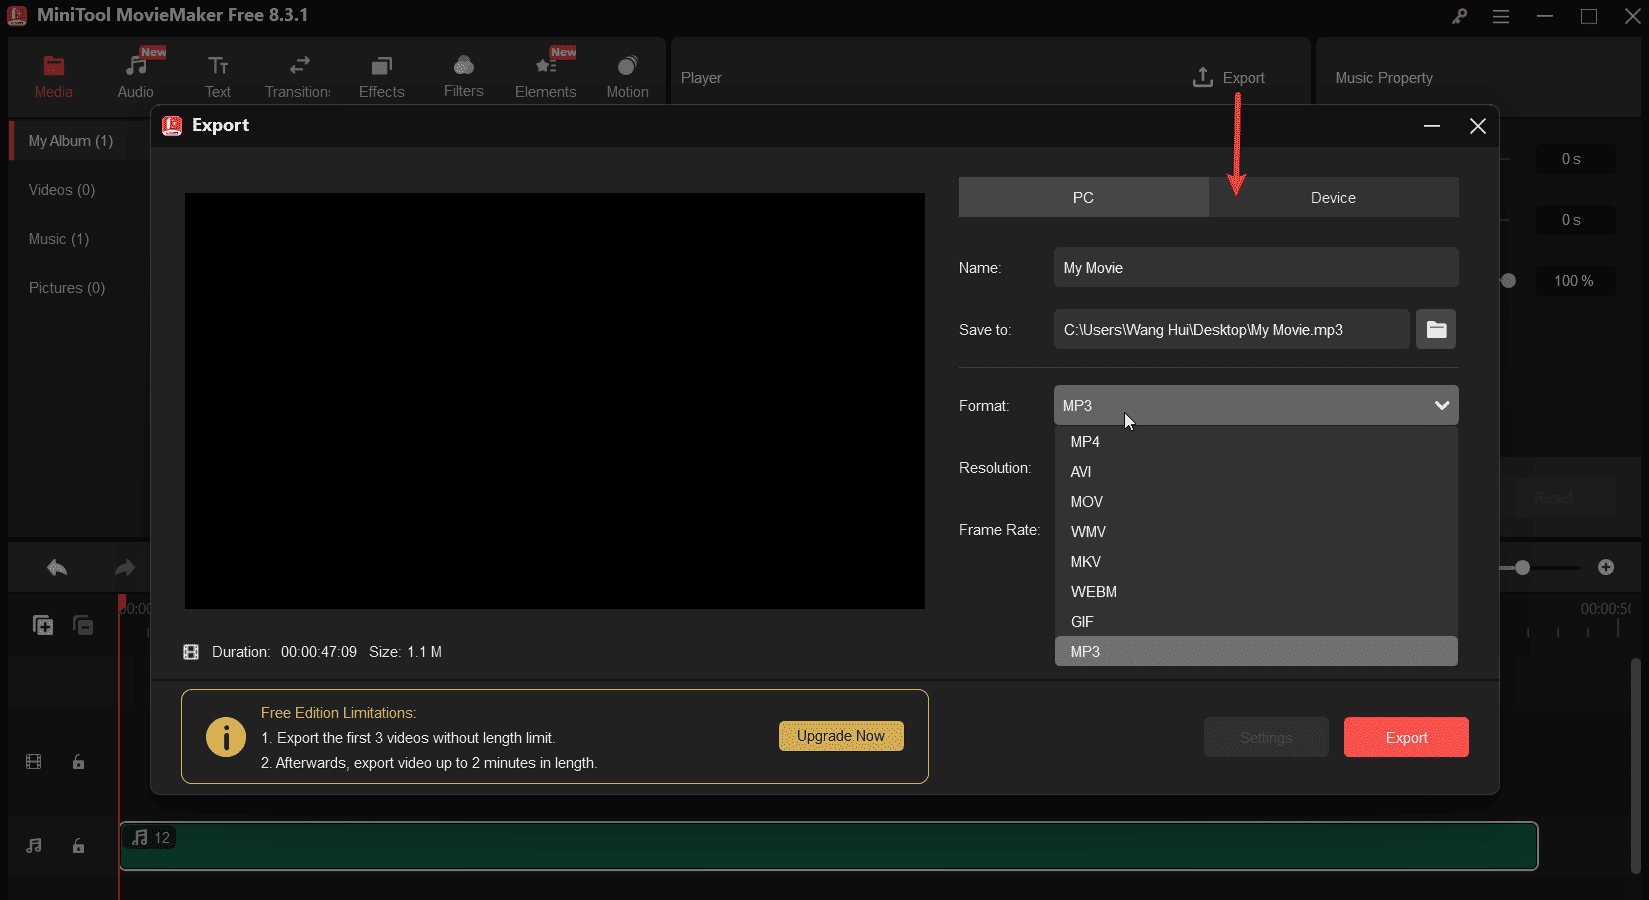Open the Audio library tab icon
The image size is (1649, 900).
(136, 67)
